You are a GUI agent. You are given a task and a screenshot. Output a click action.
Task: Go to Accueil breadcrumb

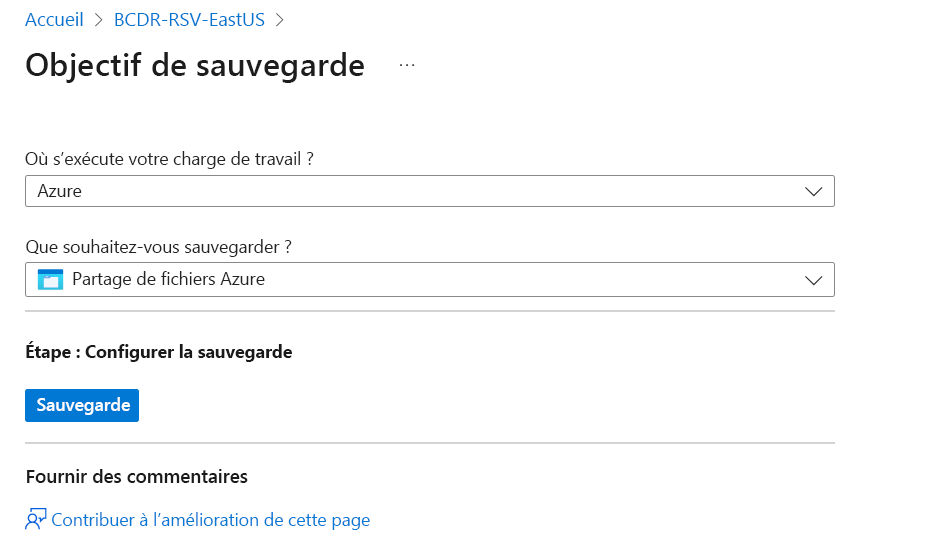click(x=54, y=19)
